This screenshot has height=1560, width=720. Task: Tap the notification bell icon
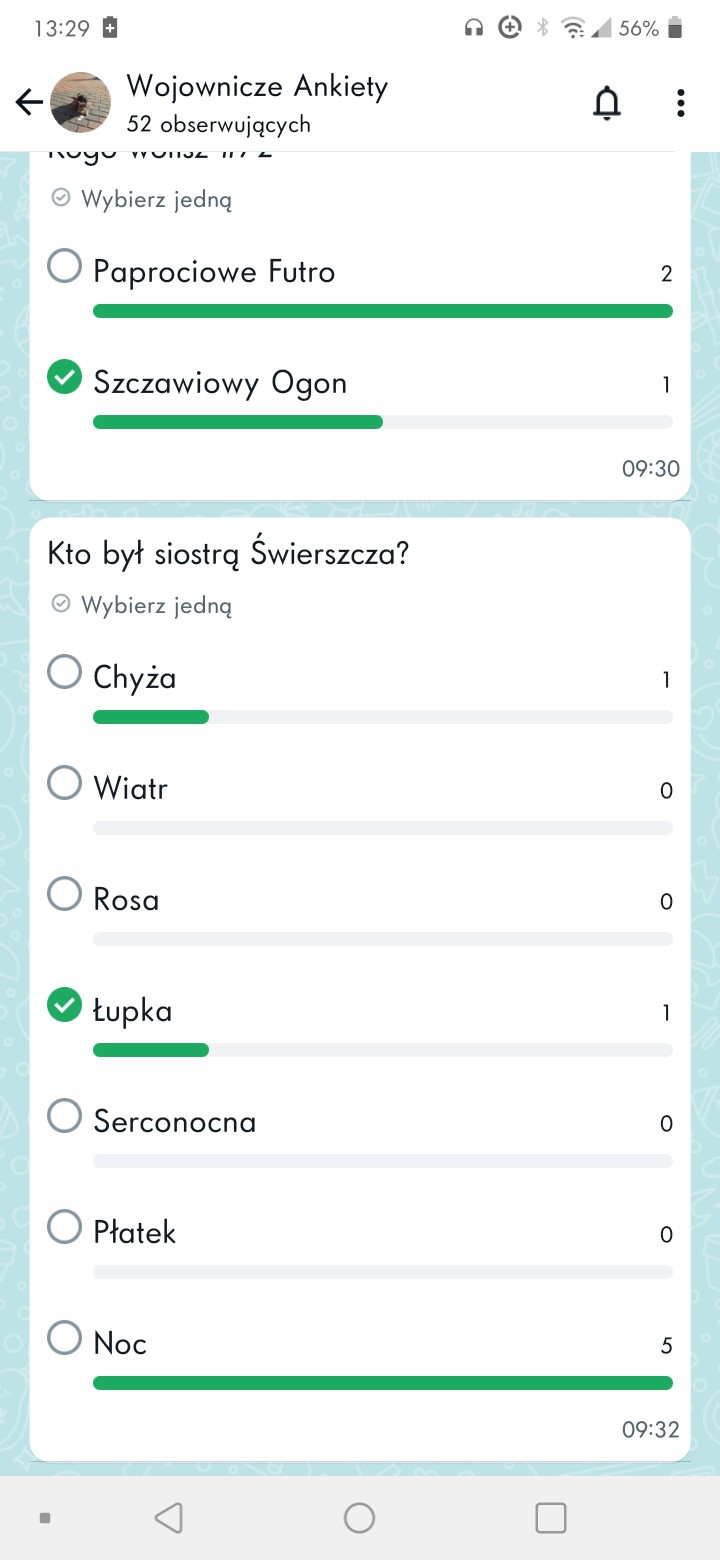[x=607, y=103]
